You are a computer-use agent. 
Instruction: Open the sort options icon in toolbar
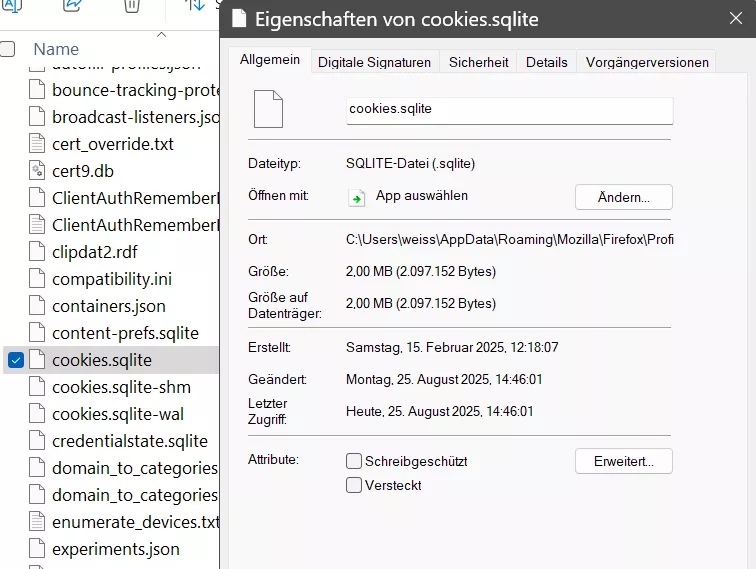click(x=195, y=5)
